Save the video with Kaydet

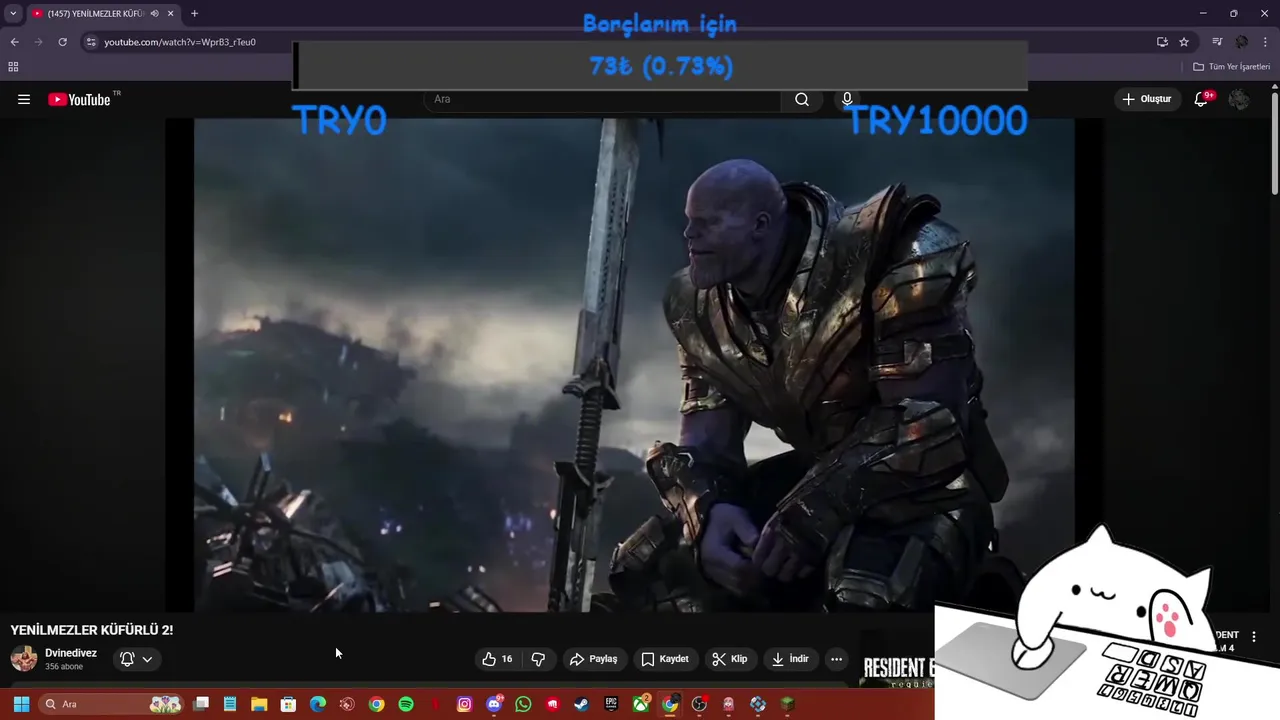(x=665, y=659)
